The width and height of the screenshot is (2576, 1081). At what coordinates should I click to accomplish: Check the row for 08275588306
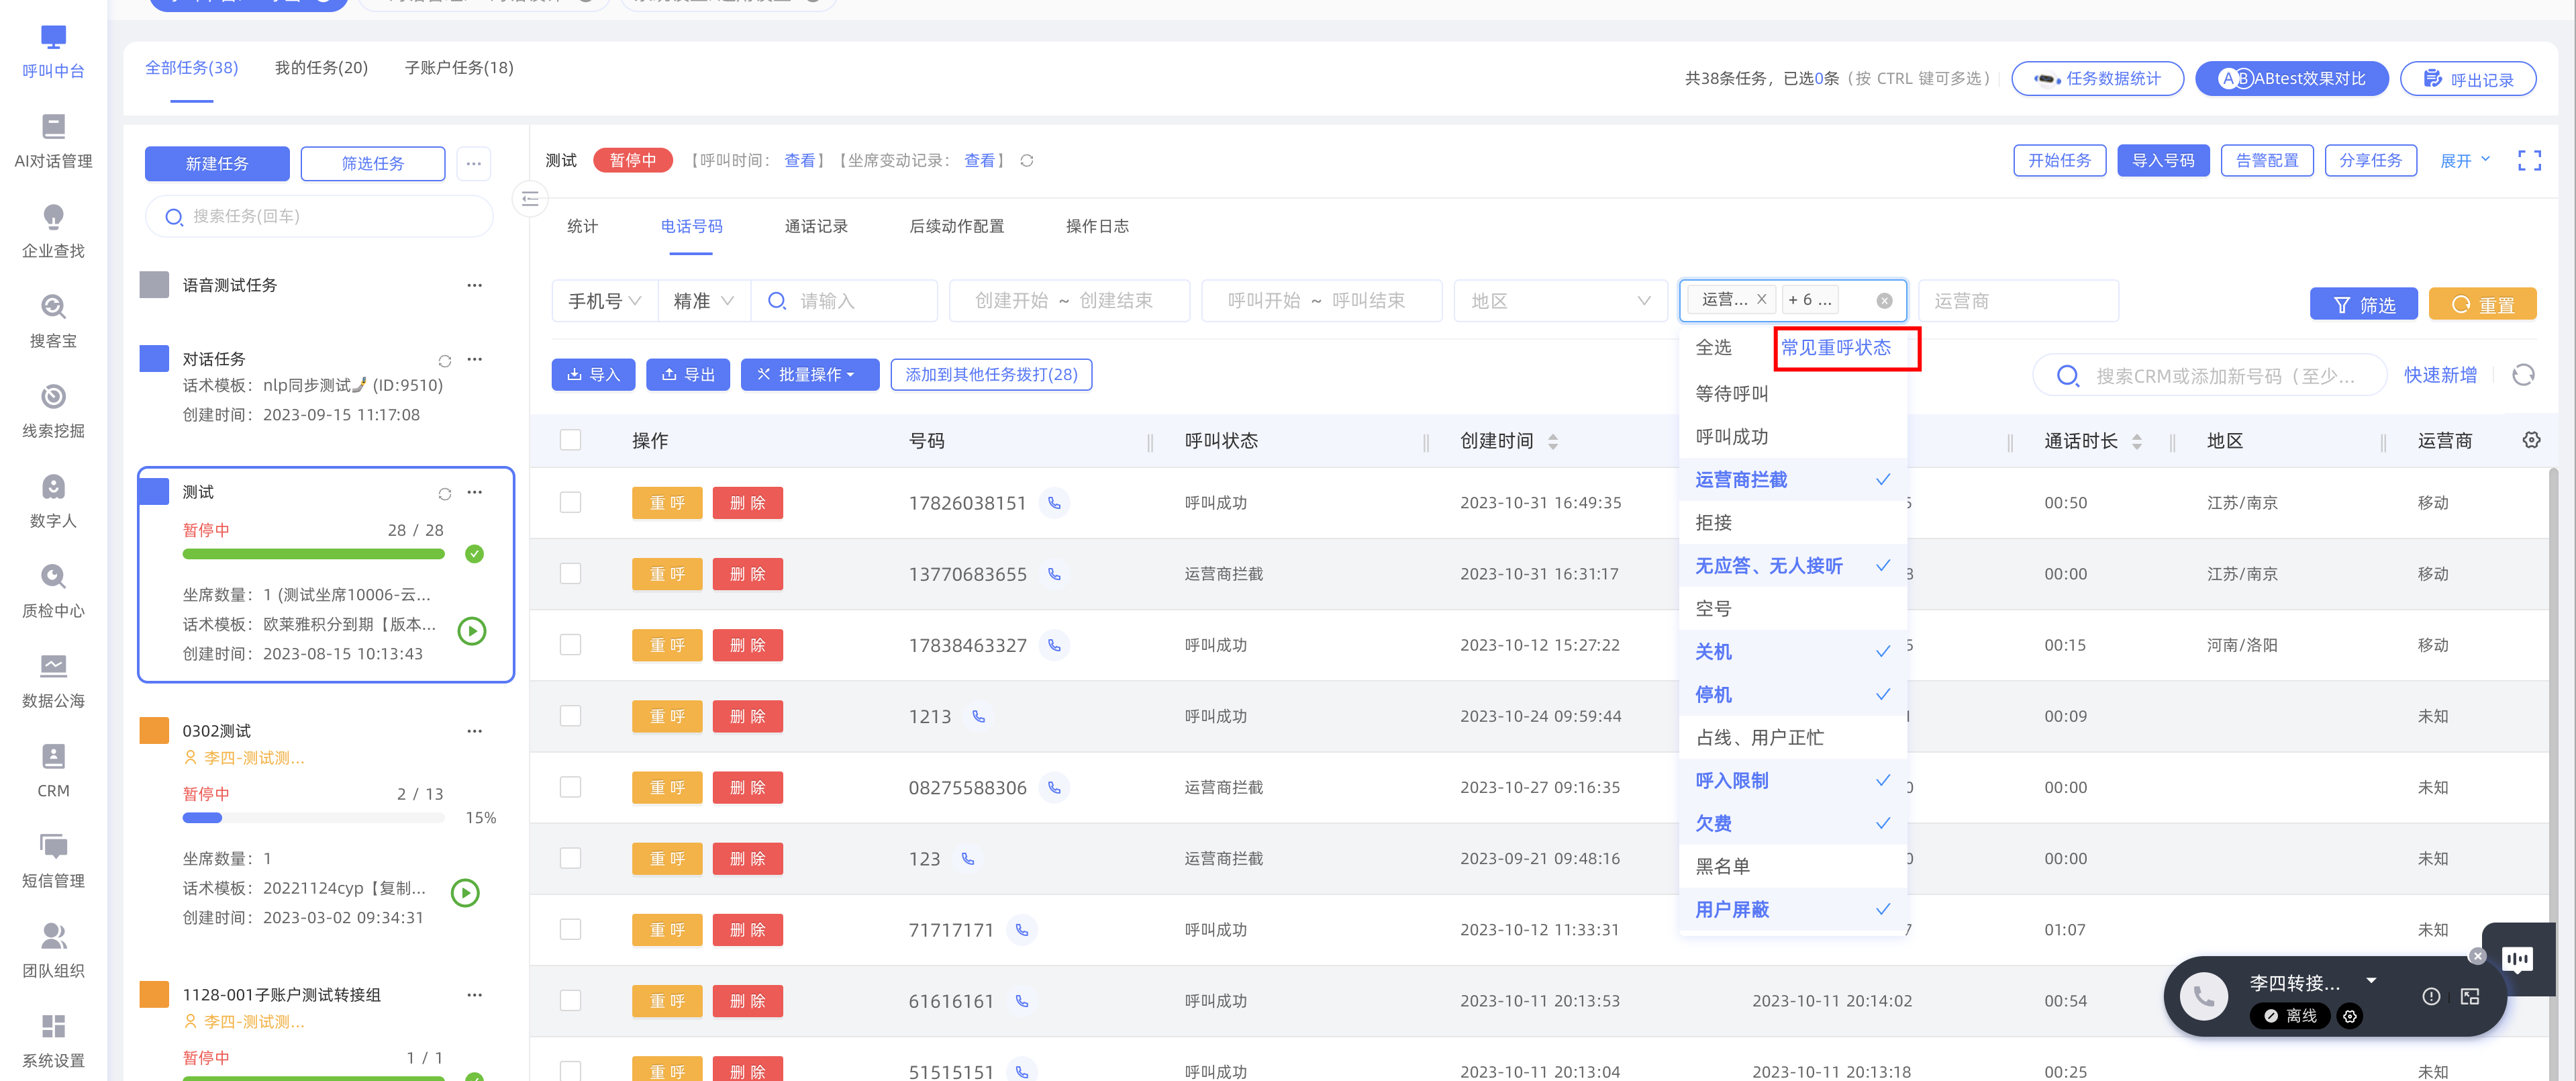pyautogui.click(x=570, y=787)
